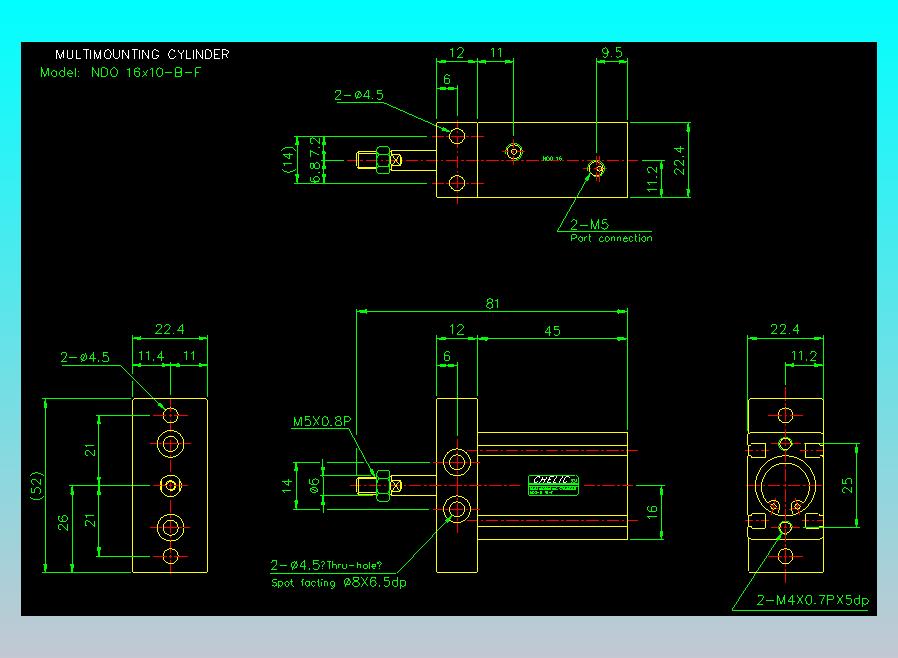Viewport: 898px width, 658px height.
Task: Click the upper spot-faced hole in front view
Action: (x=458, y=461)
